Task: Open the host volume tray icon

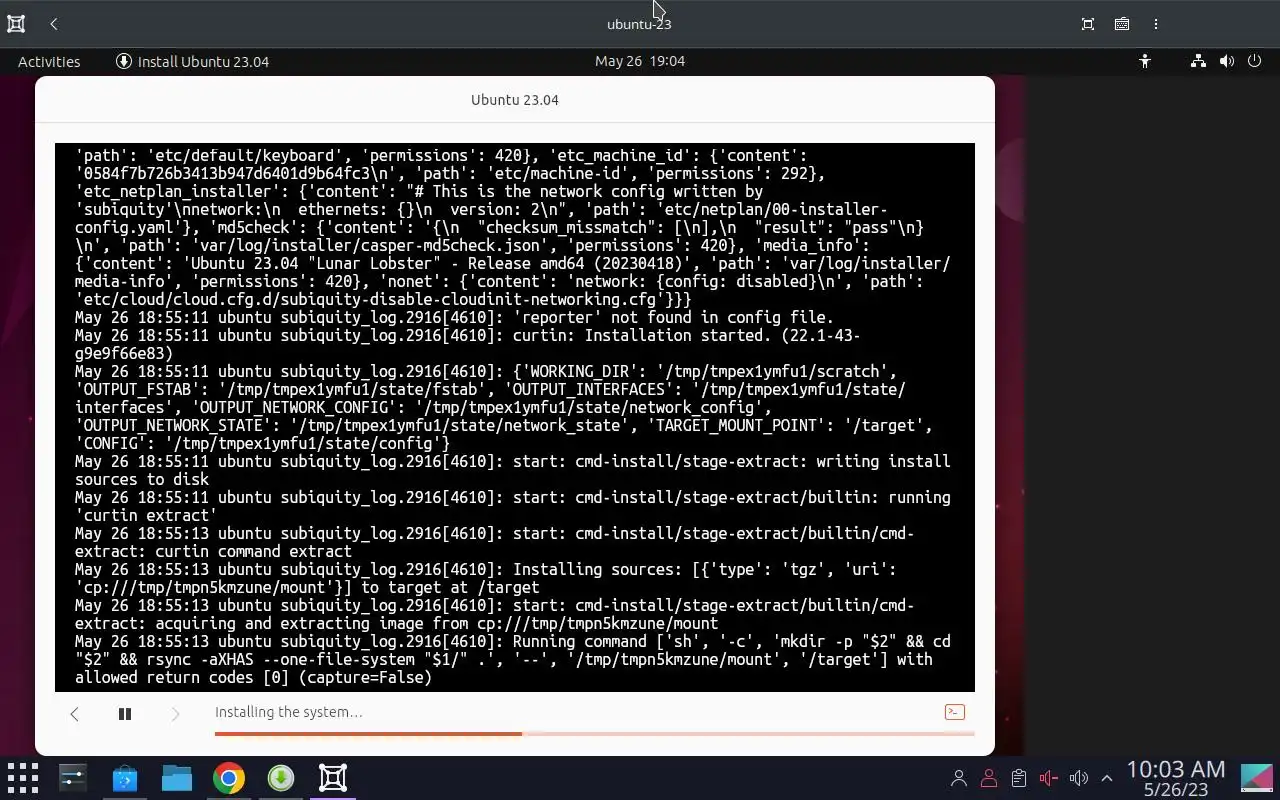Action: tap(1078, 778)
